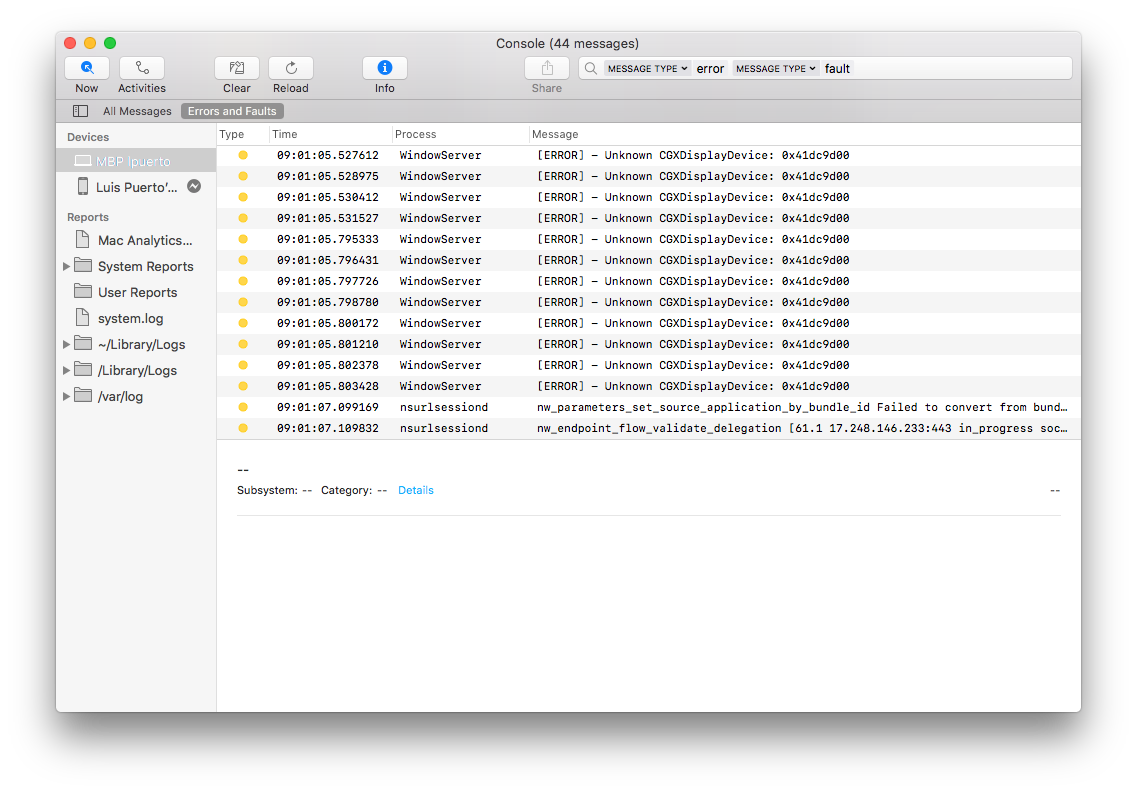Select message at 09:01:05.801210
The image size is (1137, 792).
[x=648, y=345]
